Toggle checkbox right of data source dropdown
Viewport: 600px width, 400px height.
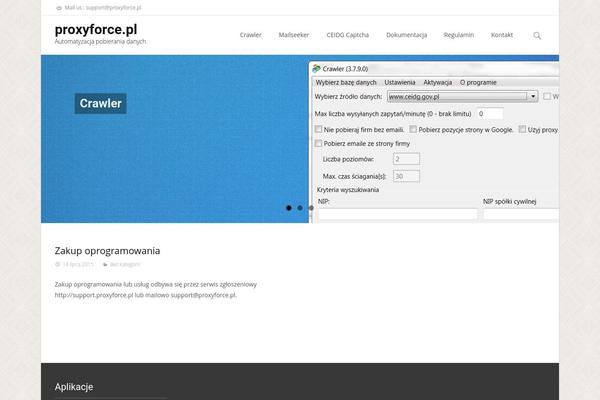coord(547,96)
